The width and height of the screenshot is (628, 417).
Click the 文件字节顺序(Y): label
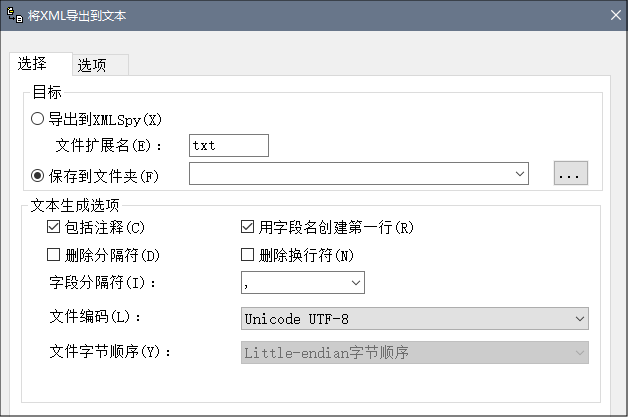[110, 352]
